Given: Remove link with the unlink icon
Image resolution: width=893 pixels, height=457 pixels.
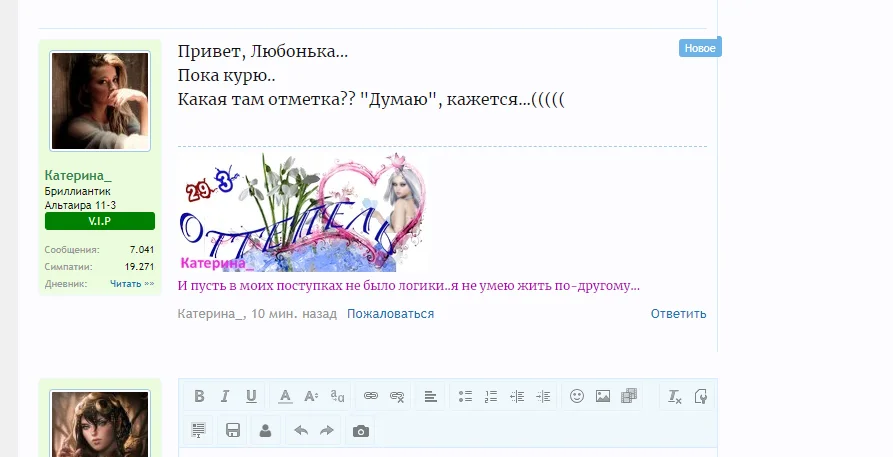Looking at the screenshot, I should tap(397, 396).
